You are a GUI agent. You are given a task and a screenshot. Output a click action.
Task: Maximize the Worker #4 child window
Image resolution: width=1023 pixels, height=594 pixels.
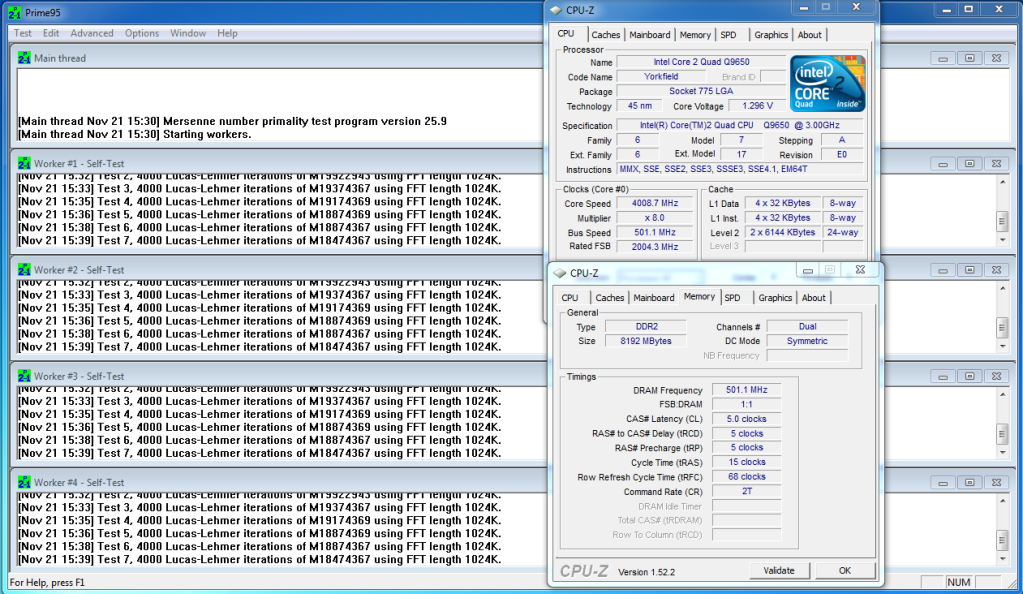tap(970, 482)
